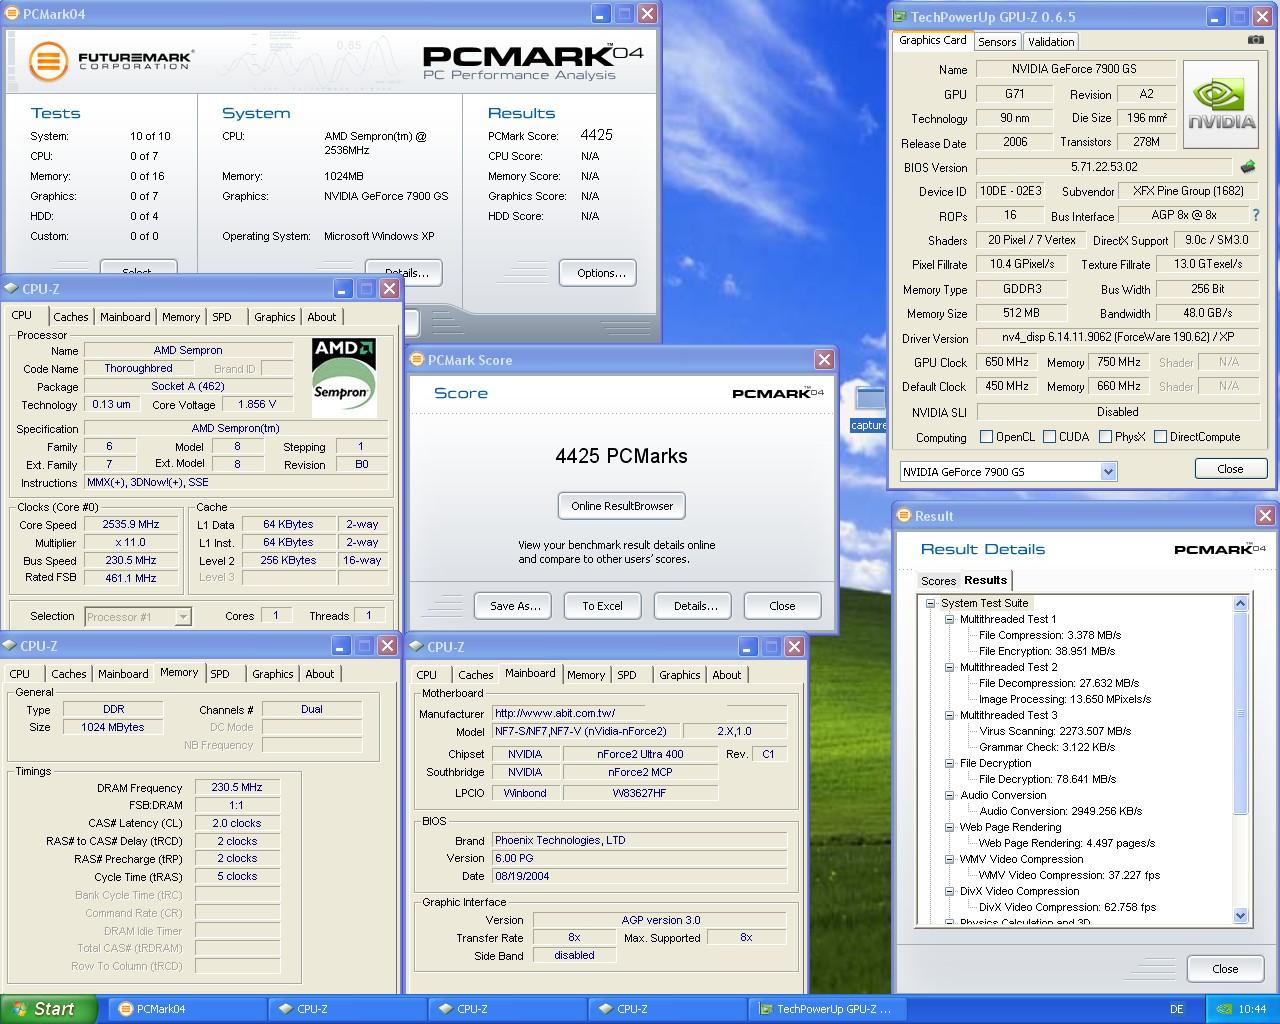Switch to the Sensors tab in GPU-Z
This screenshot has height=1024, width=1280.
[x=997, y=42]
